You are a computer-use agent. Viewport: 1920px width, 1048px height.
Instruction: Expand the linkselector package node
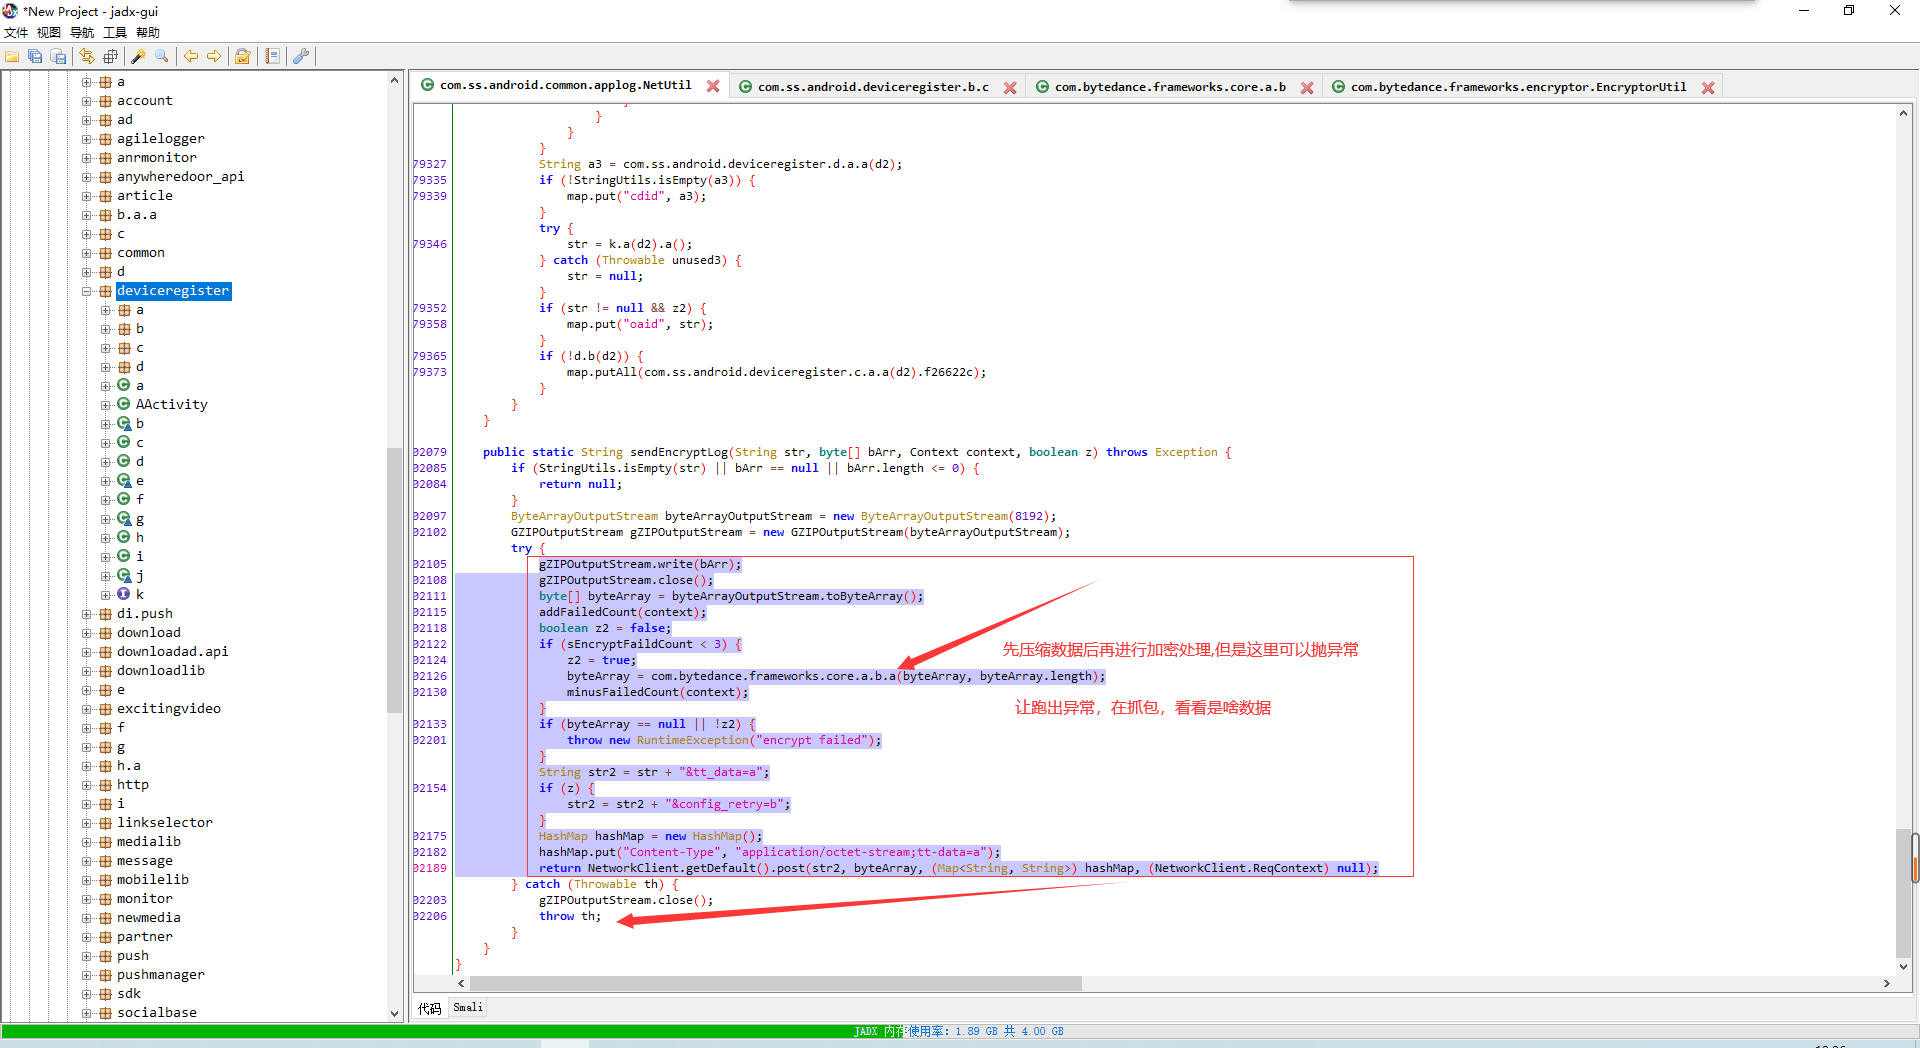click(87, 823)
